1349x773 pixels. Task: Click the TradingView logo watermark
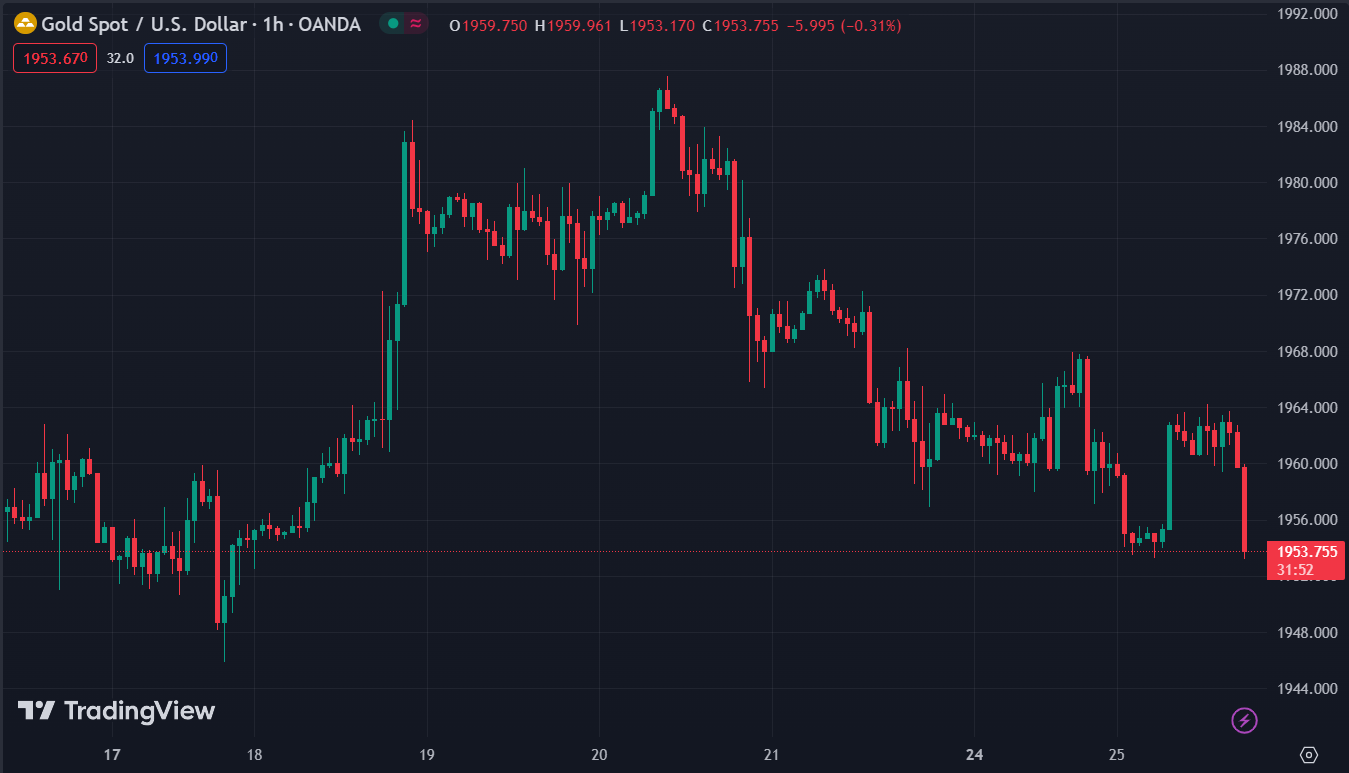click(116, 711)
